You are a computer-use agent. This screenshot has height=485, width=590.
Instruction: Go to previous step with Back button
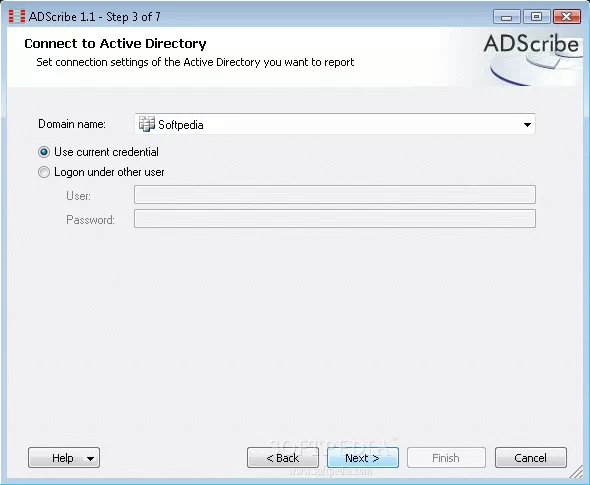283,458
